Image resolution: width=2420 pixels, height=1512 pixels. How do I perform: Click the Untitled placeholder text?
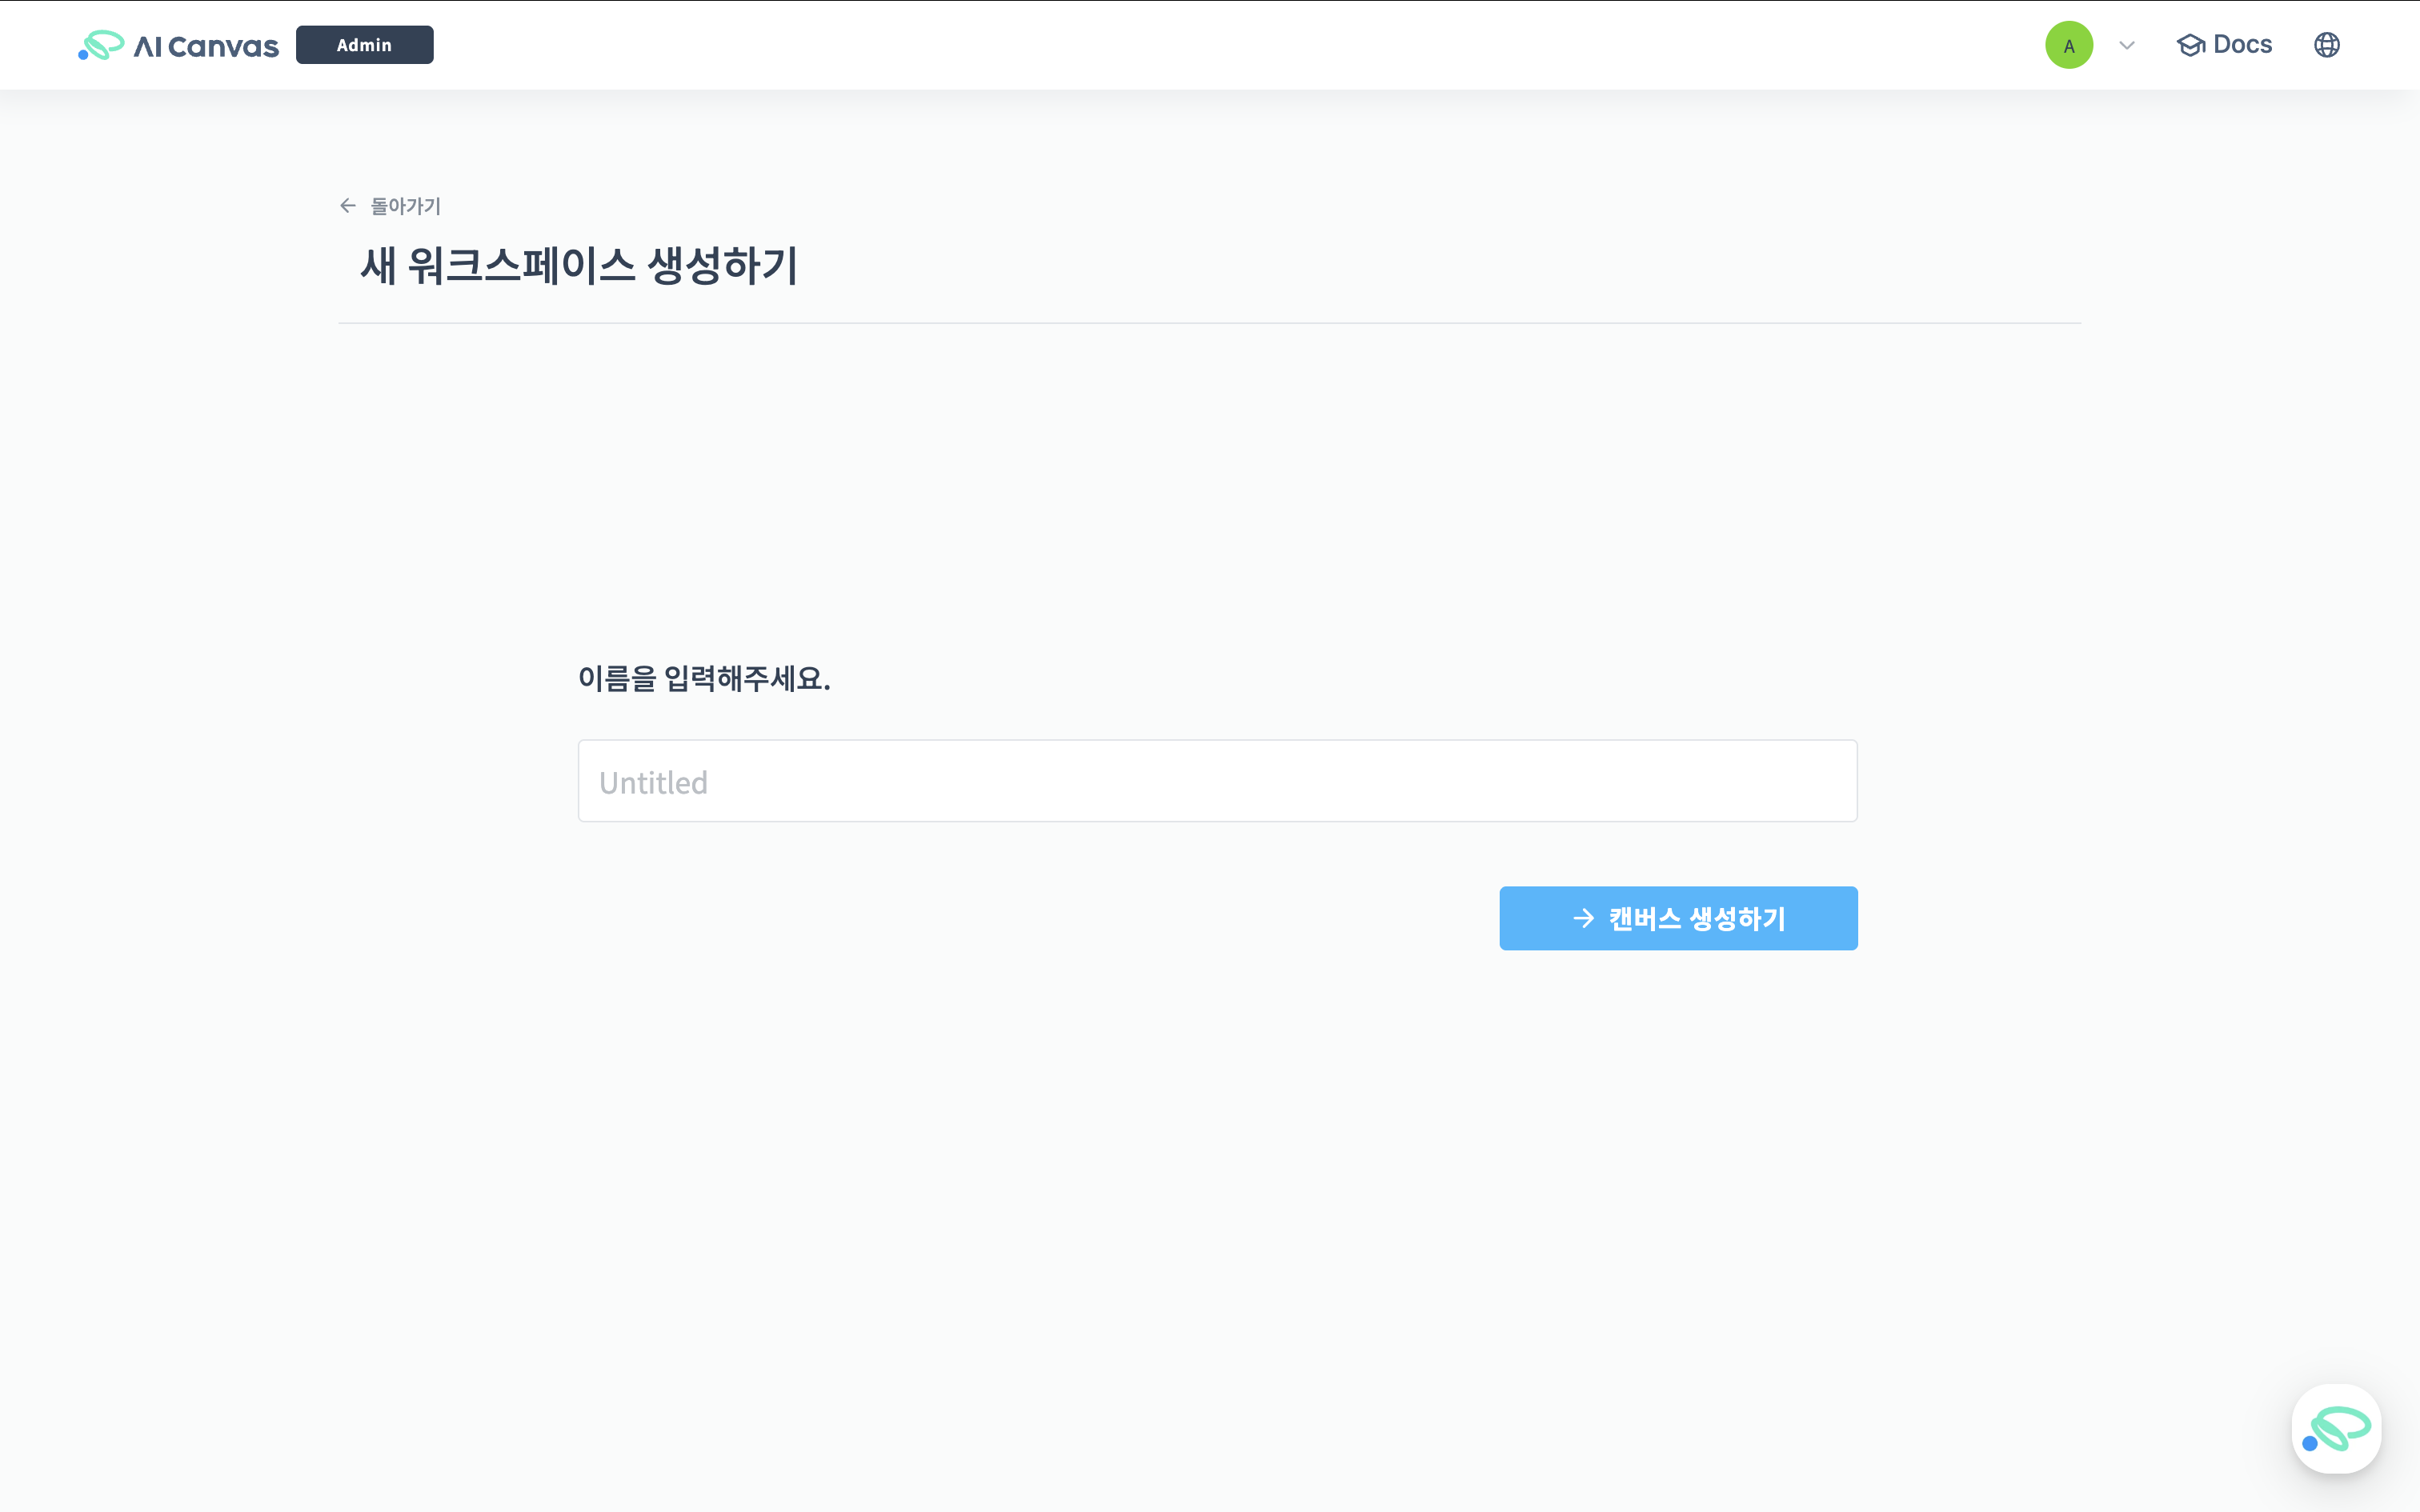pos(653,783)
